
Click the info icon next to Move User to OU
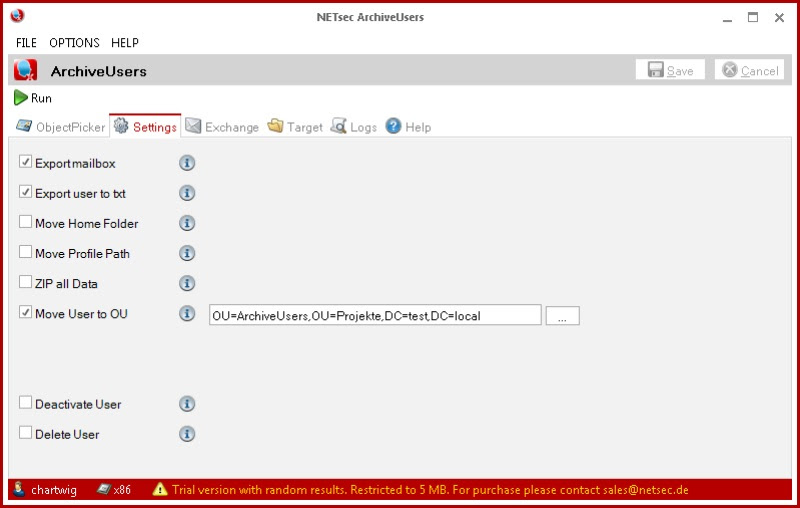pyautogui.click(x=187, y=314)
